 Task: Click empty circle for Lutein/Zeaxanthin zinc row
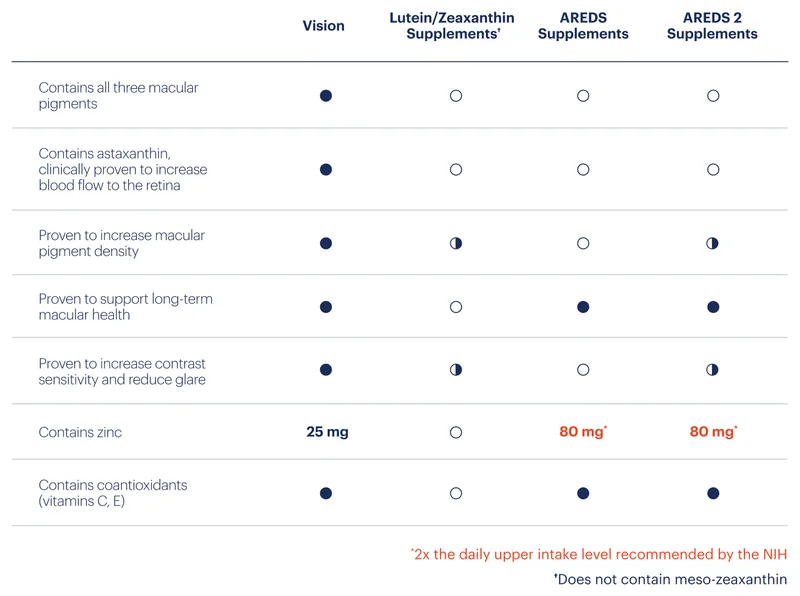(x=456, y=433)
